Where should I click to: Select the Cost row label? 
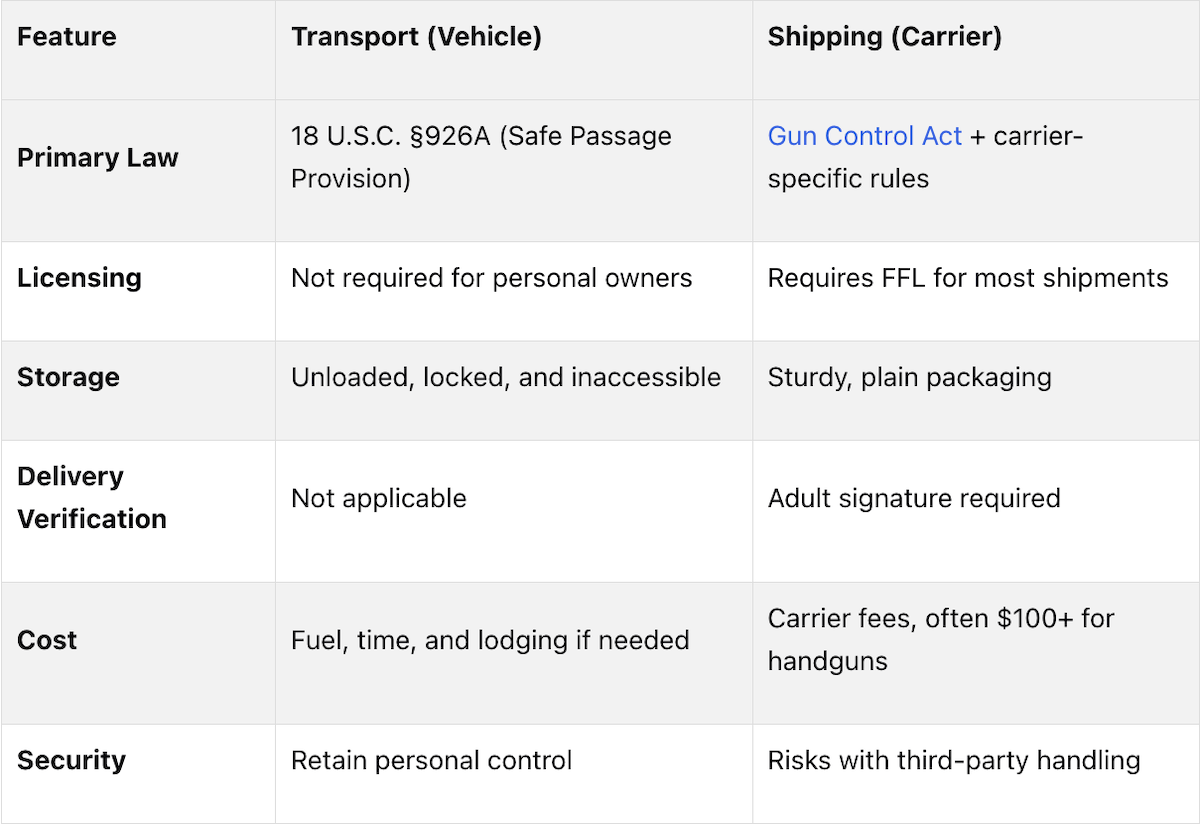pyautogui.click(x=47, y=641)
